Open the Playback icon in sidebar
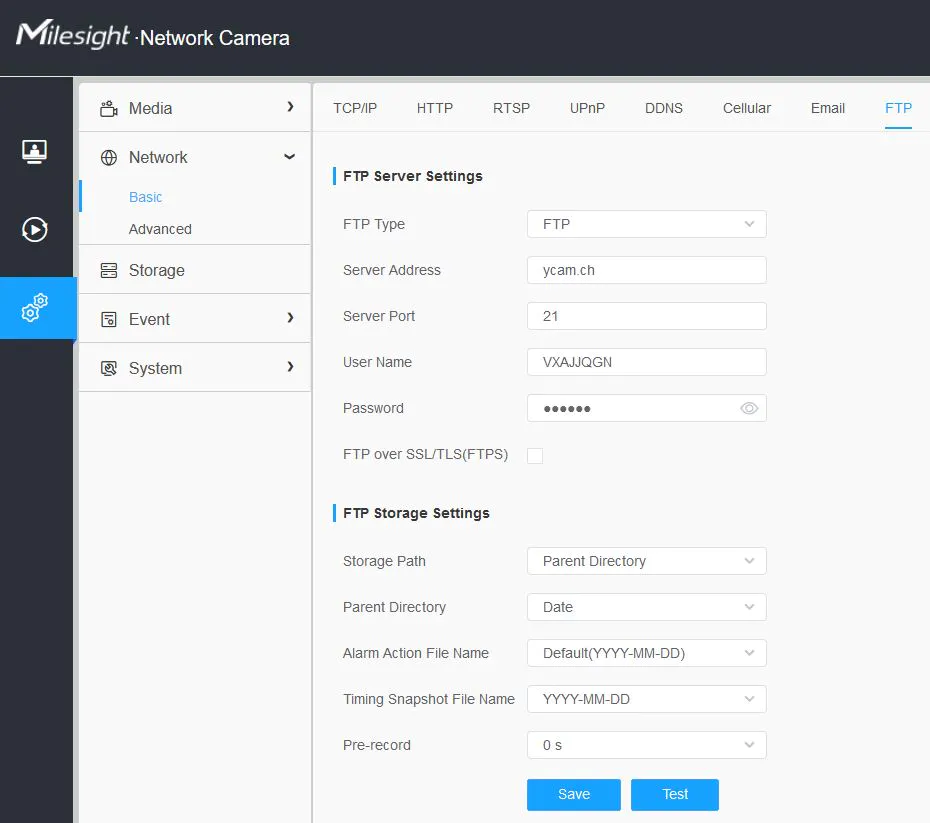 pyautogui.click(x=35, y=230)
